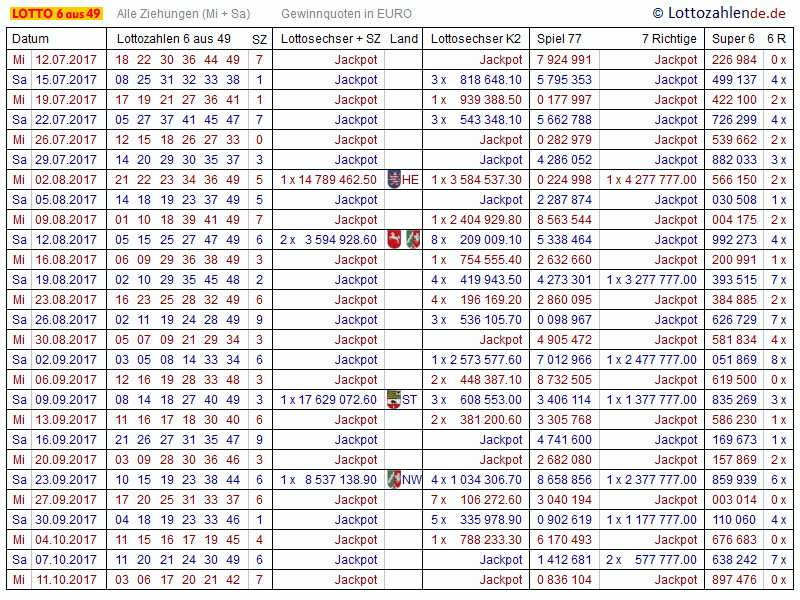Select the Lottosechser + SZ column header
The height and width of the screenshot is (600, 800).
click(x=331, y=38)
